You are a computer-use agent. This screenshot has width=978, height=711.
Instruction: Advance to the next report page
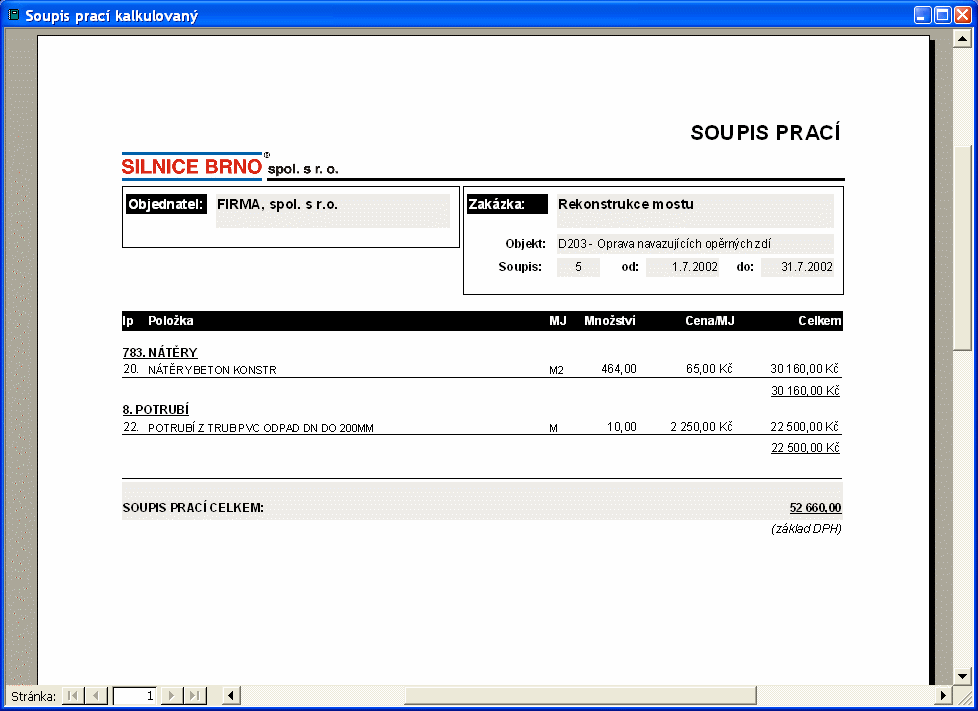click(x=172, y=695)
